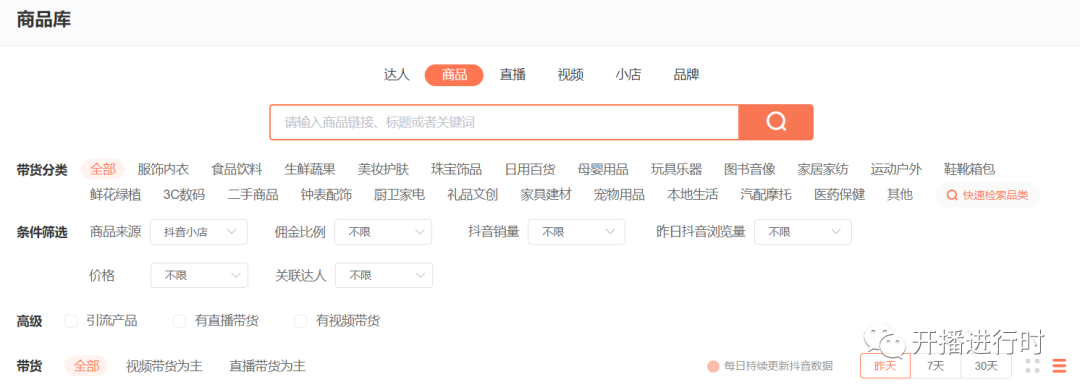1080x390 pixels.
Task: Select the 礼品文创 category
Action: [472, 195]
